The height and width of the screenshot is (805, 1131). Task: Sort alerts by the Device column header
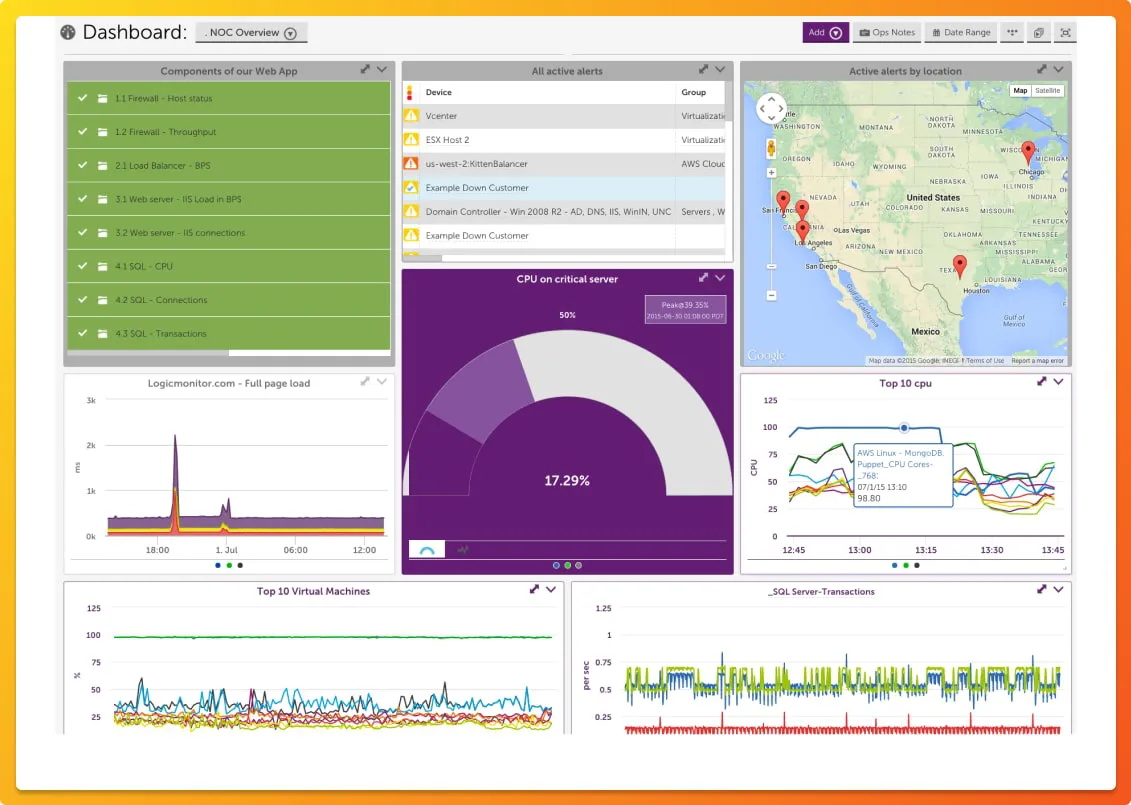(439, 92)
